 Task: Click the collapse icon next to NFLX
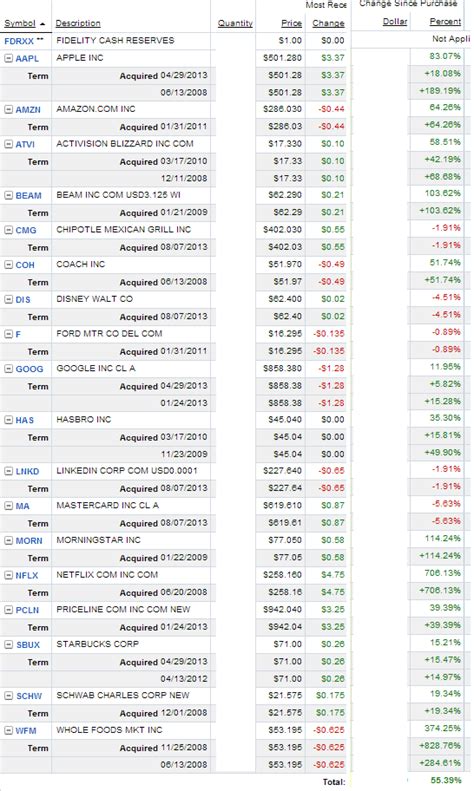pyautogui.click(x=8, y=575)
